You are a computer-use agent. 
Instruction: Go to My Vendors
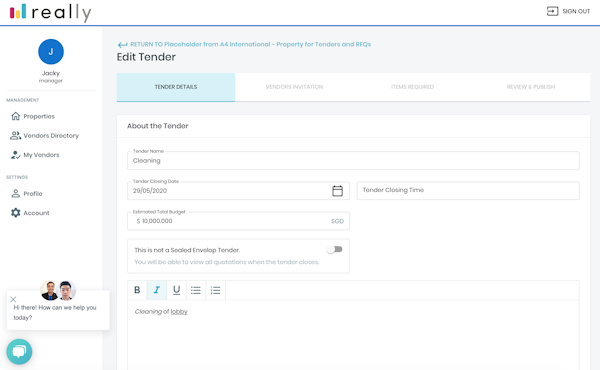[x=41, y=155]
